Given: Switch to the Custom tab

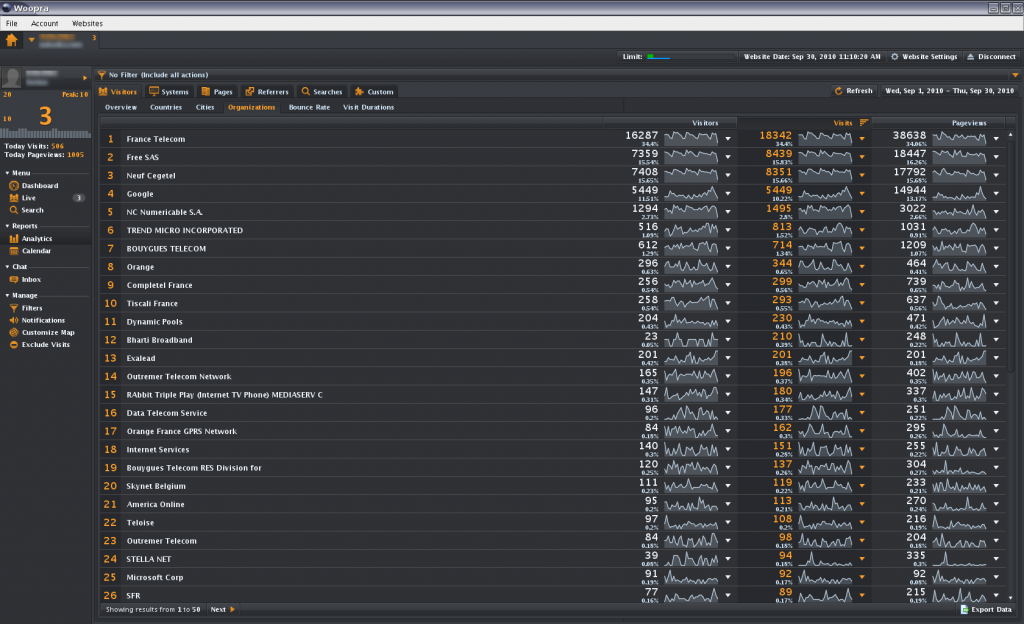Looking at the screenshot, I should pyautogui.click(x=374, y=91).
